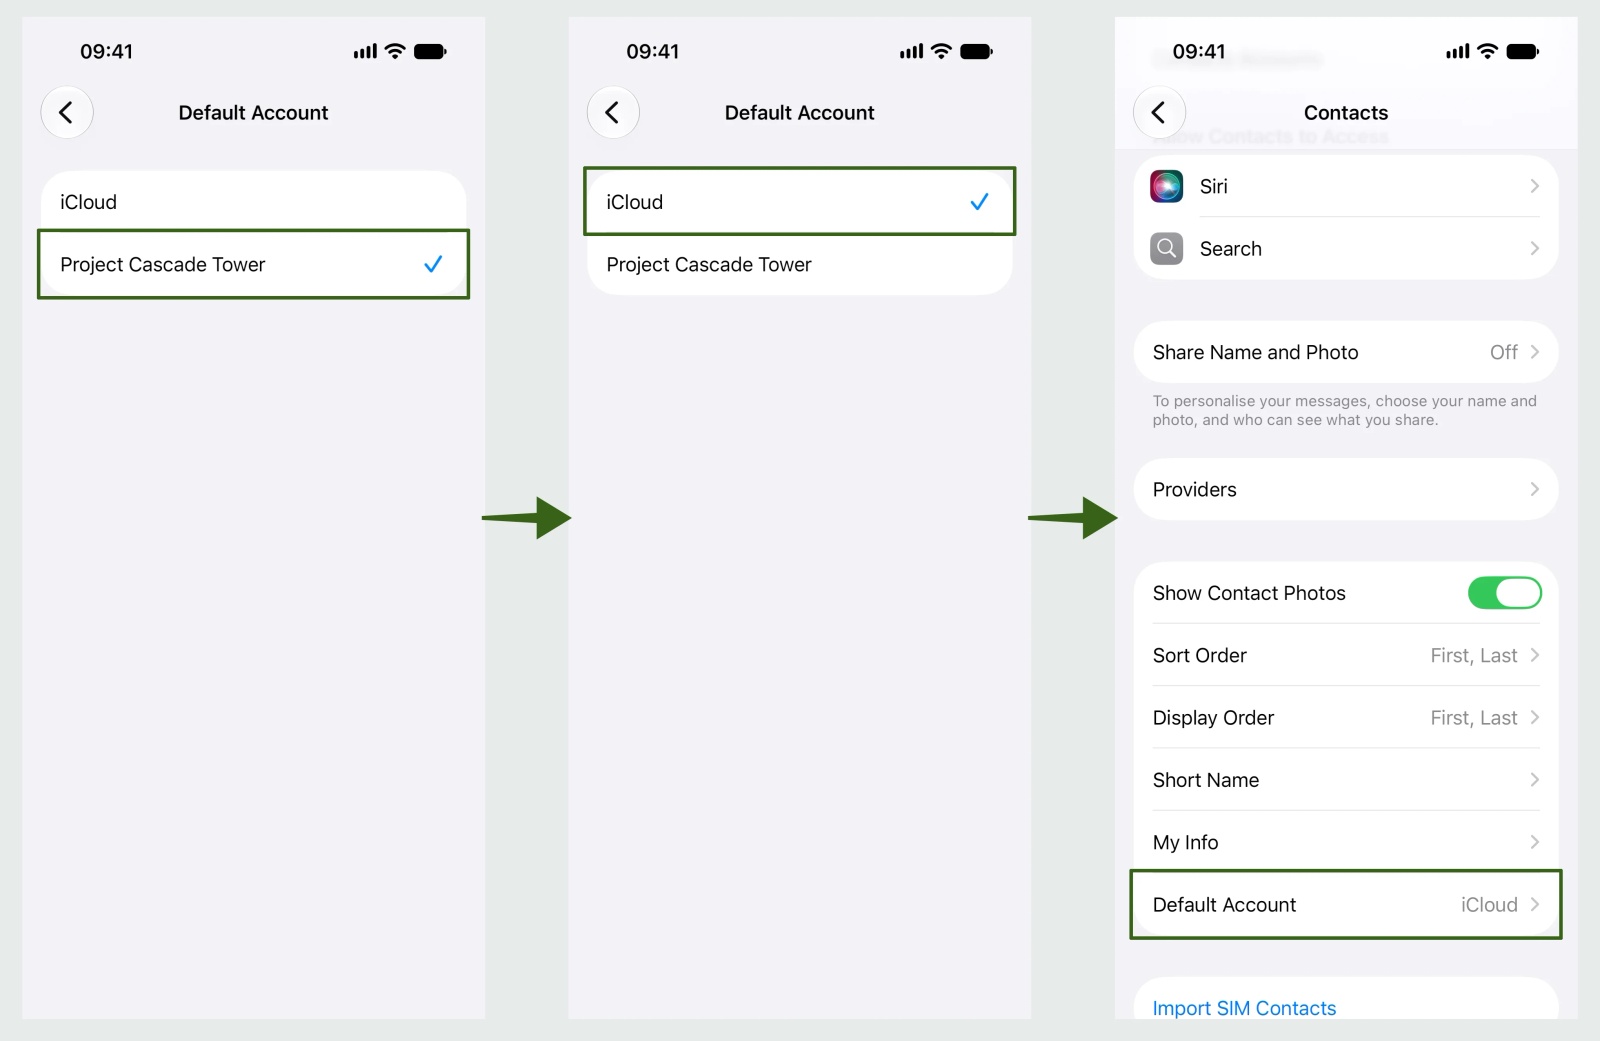Tap the Search magnifier icon
1600x1041 pixels.
pyautogui.click(x=1166, y=248)
